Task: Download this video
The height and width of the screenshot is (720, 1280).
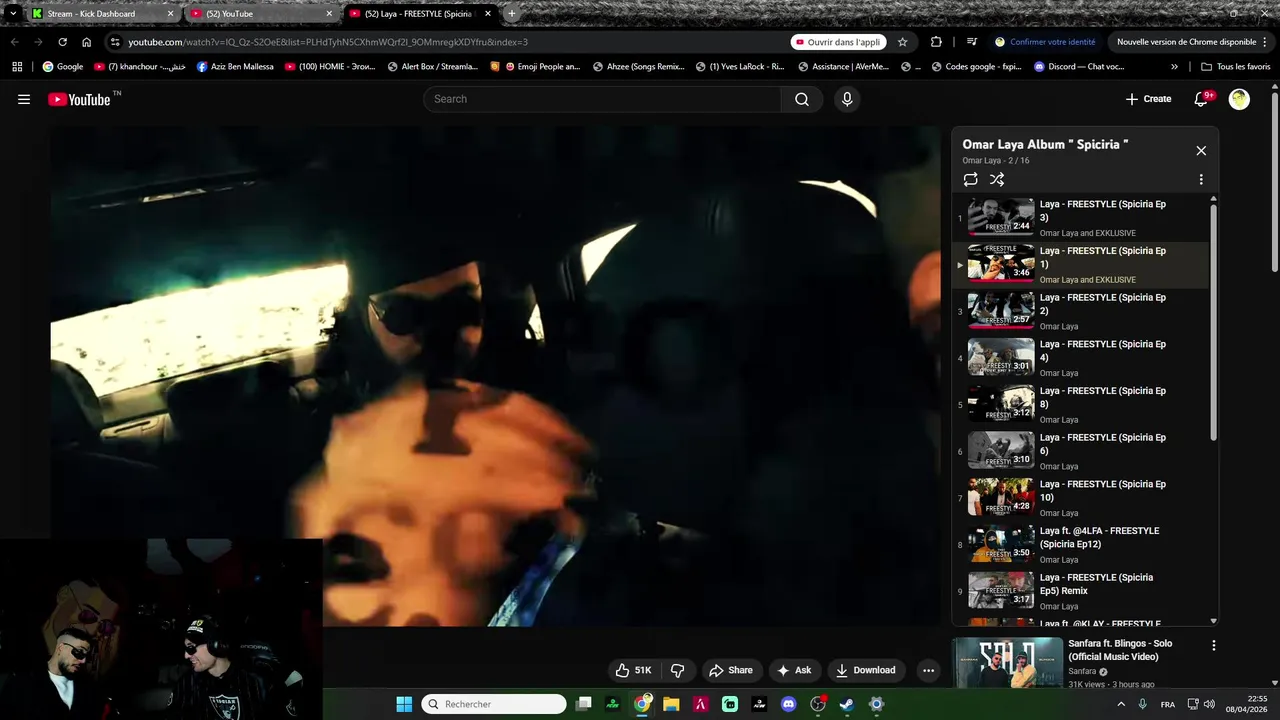Action: point(866,670)
